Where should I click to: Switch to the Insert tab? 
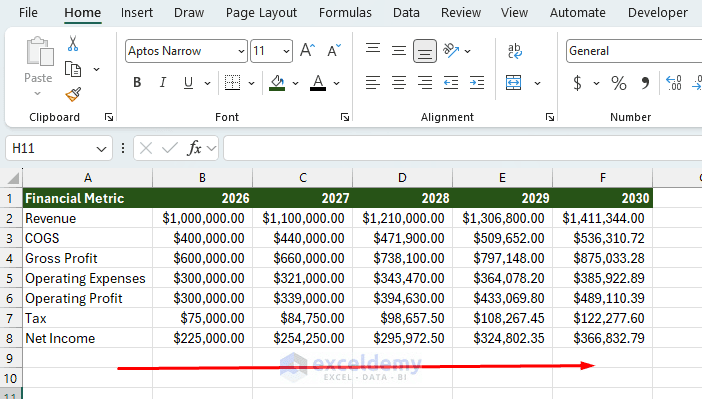pos(137,13)
